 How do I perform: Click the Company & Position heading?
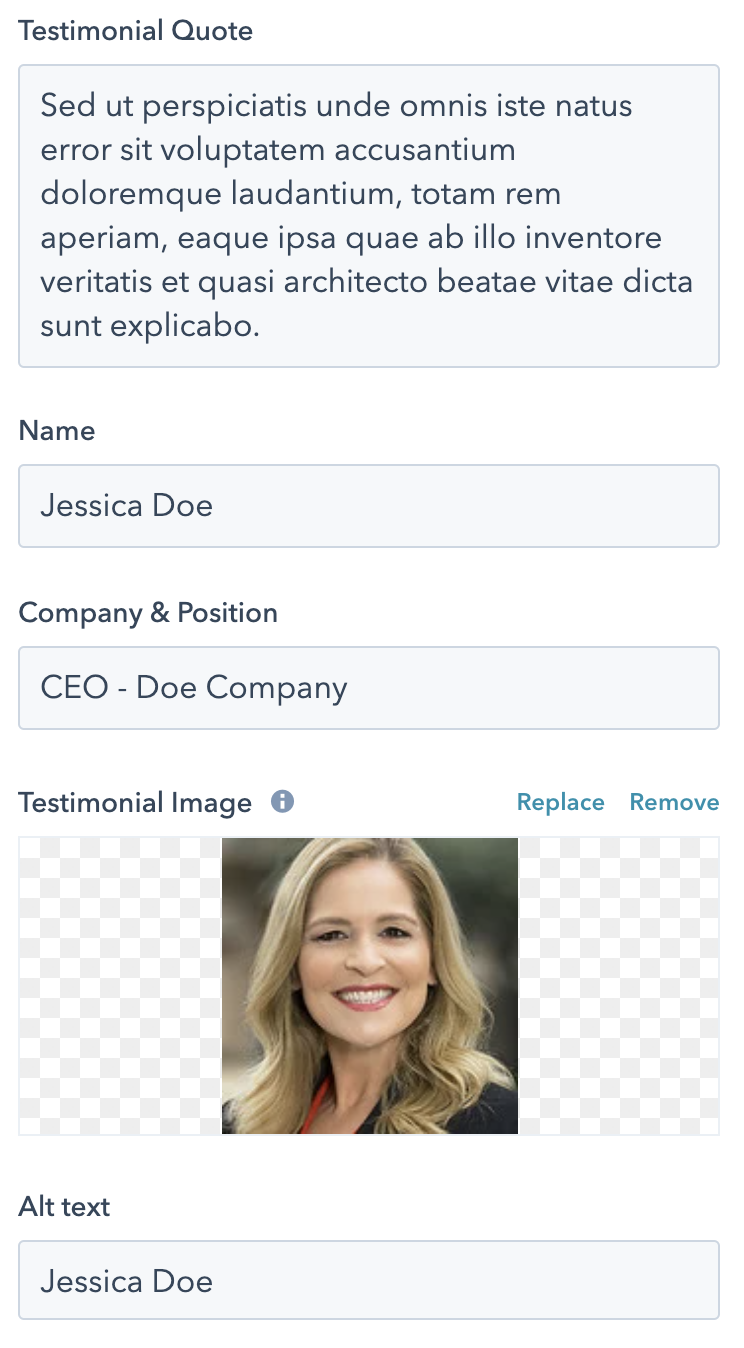[147, 612]
